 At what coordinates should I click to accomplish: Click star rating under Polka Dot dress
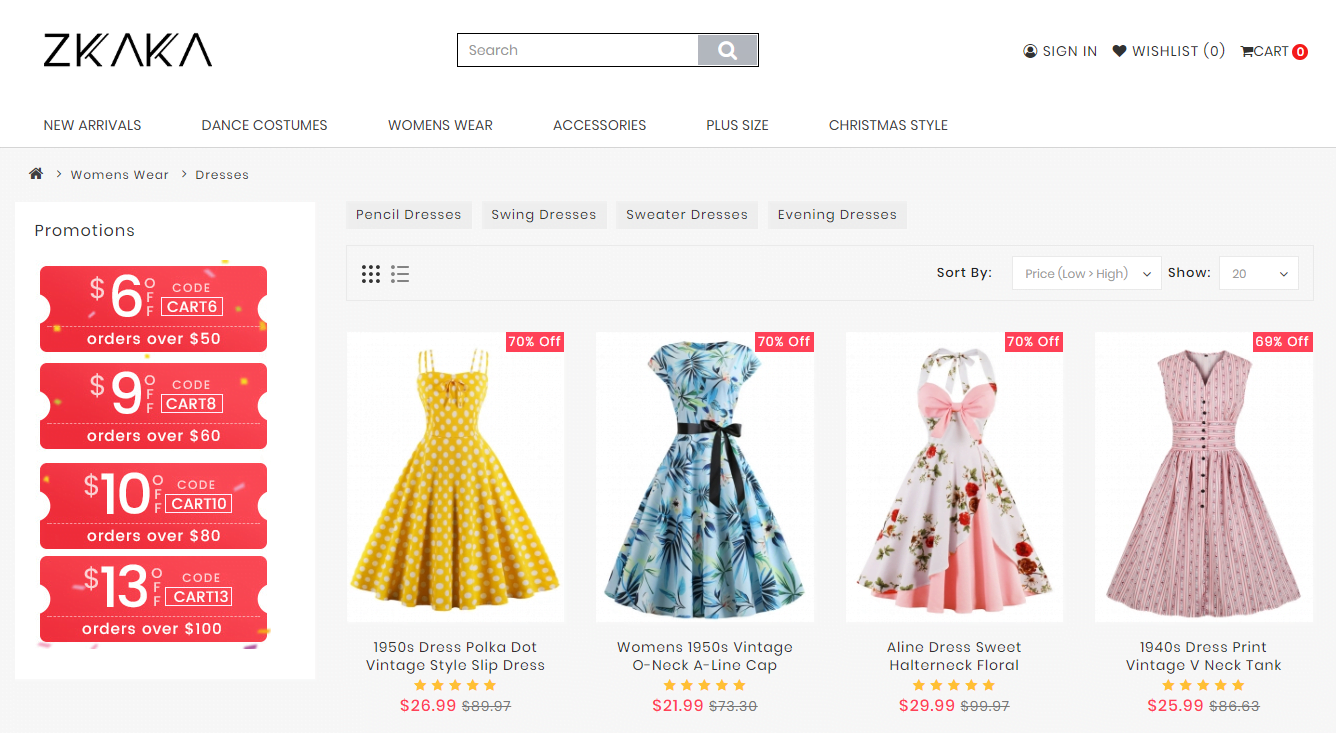(x=455, y=686)
